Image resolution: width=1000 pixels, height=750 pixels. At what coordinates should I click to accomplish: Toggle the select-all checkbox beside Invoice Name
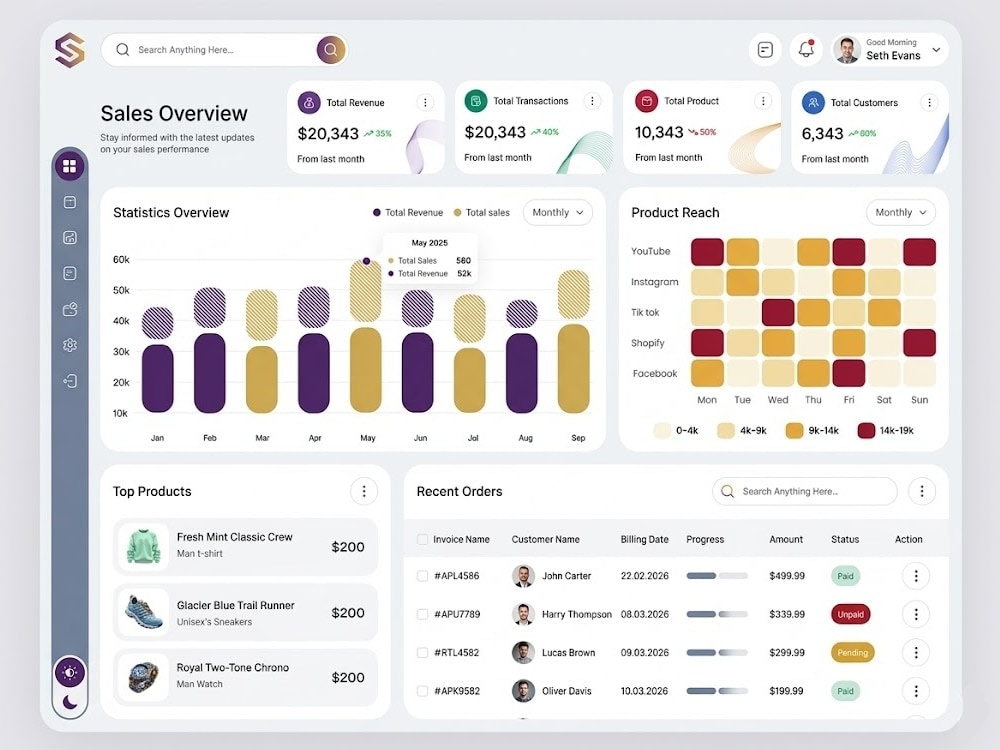[422, 540]
